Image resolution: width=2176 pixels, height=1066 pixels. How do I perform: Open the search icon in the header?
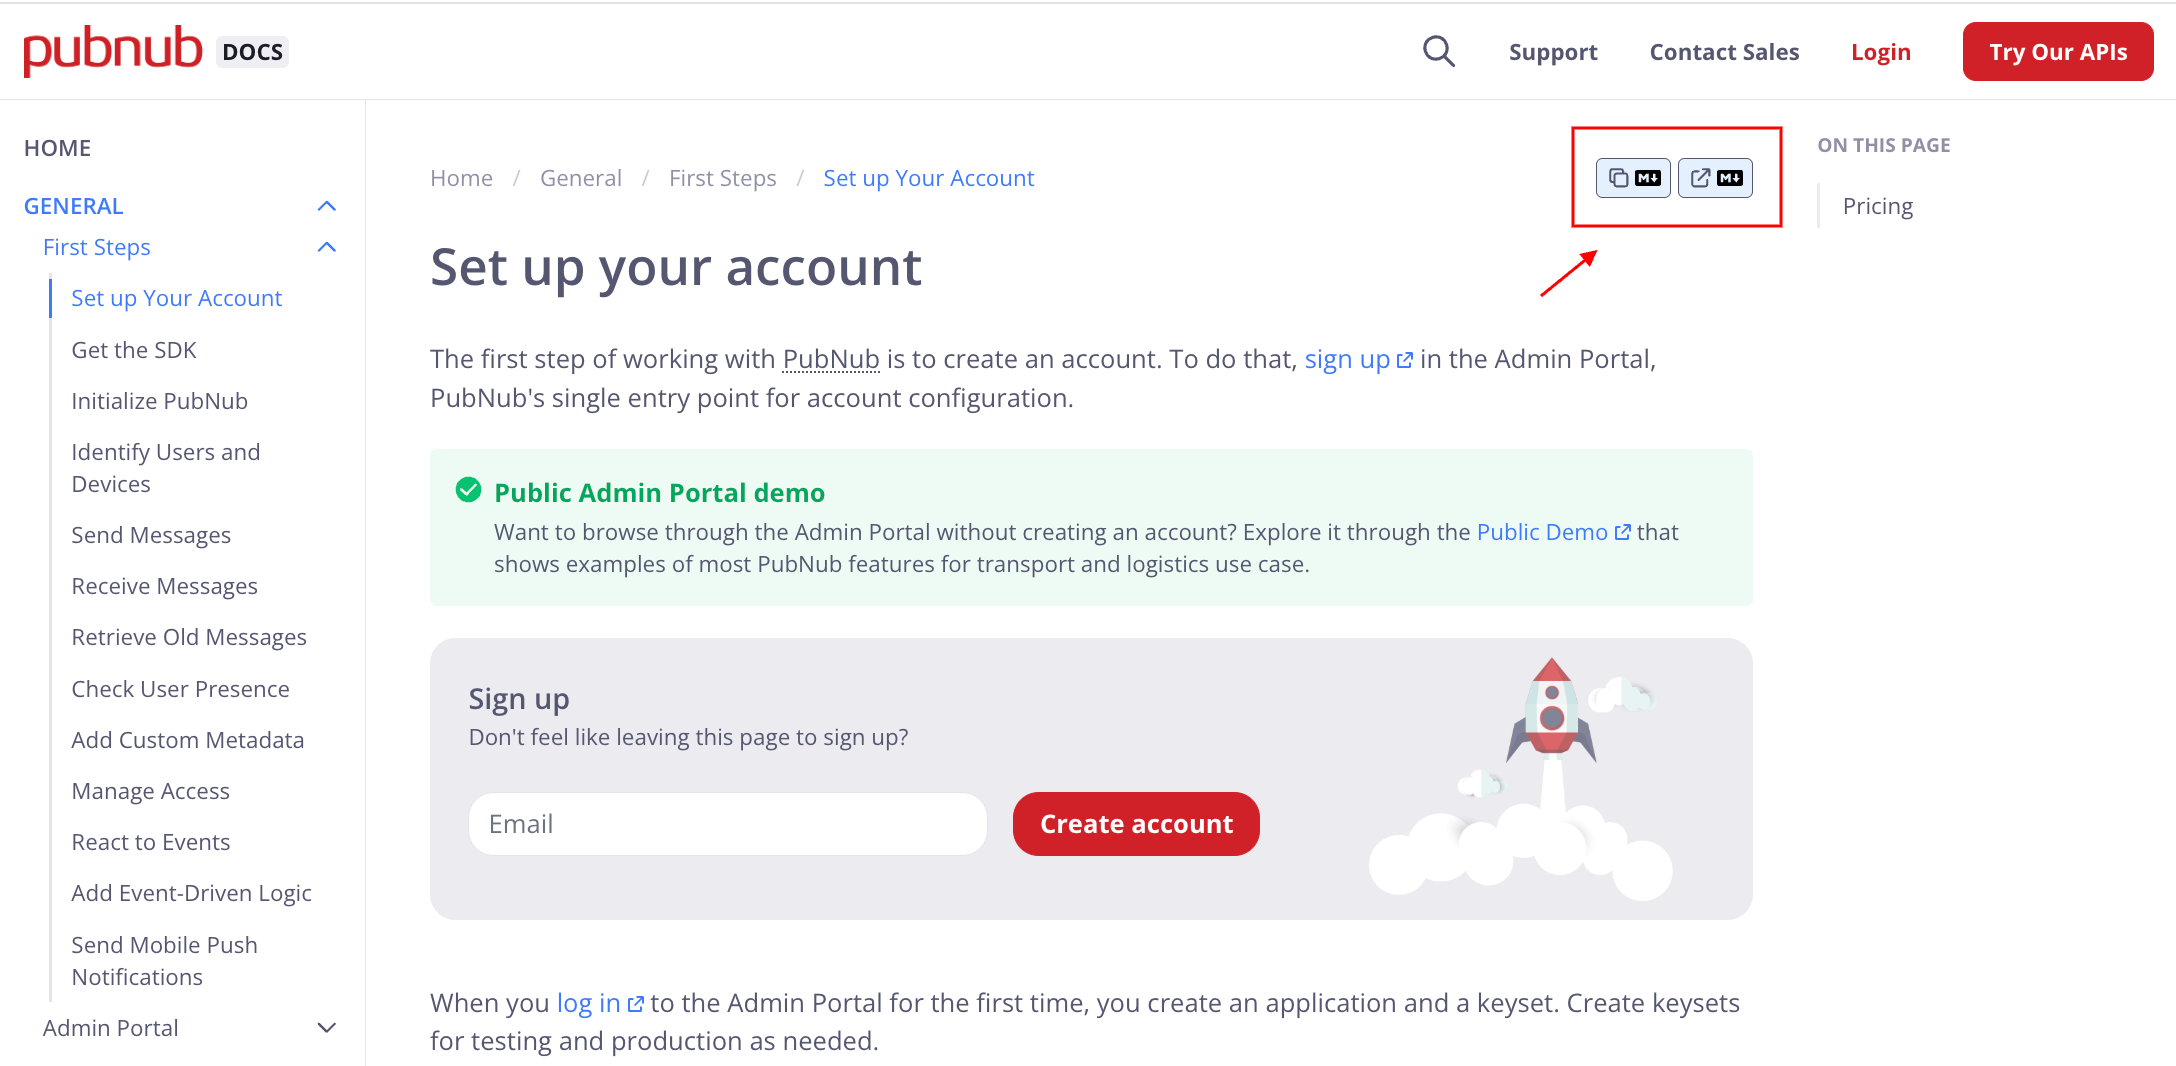(1438, 51)
